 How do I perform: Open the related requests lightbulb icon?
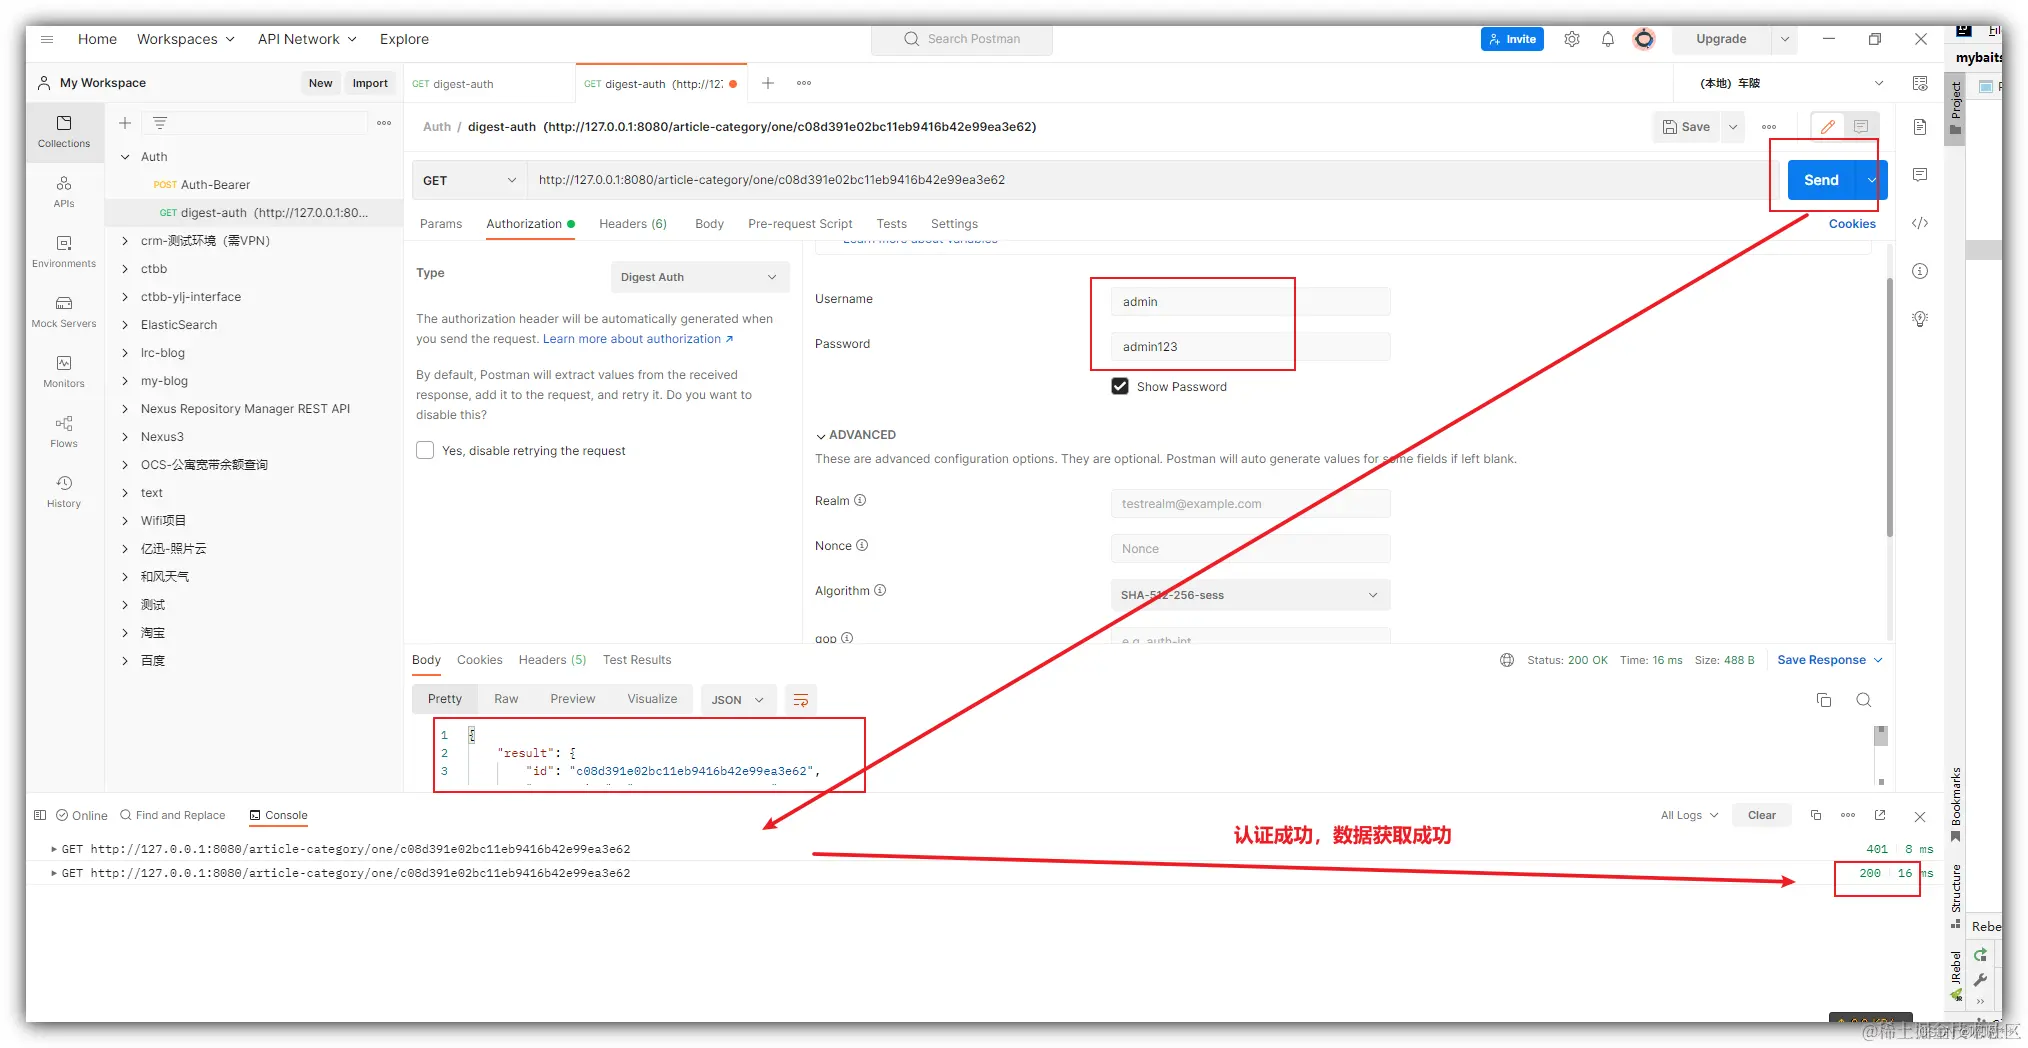(1920, 319)
